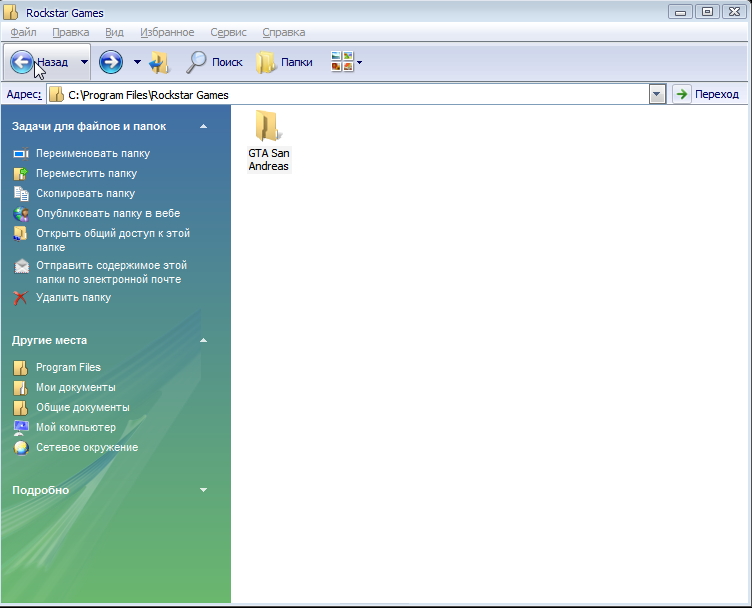752x608 pixels.
Task: Expand the address bar dropdown
Action: click(x=657, y=94)
